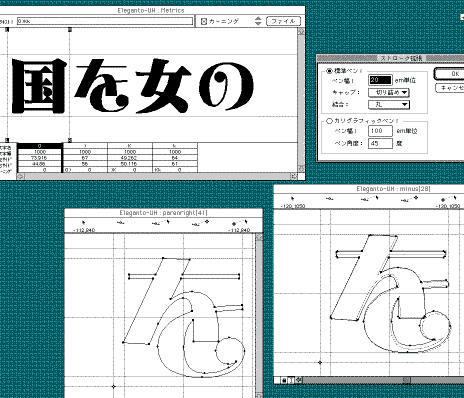This screenshot has width=464, height=398.
Task: Click the bottom right kerning handle of 国 glyph
Action: pyautogui.click(x=70, y=140)
